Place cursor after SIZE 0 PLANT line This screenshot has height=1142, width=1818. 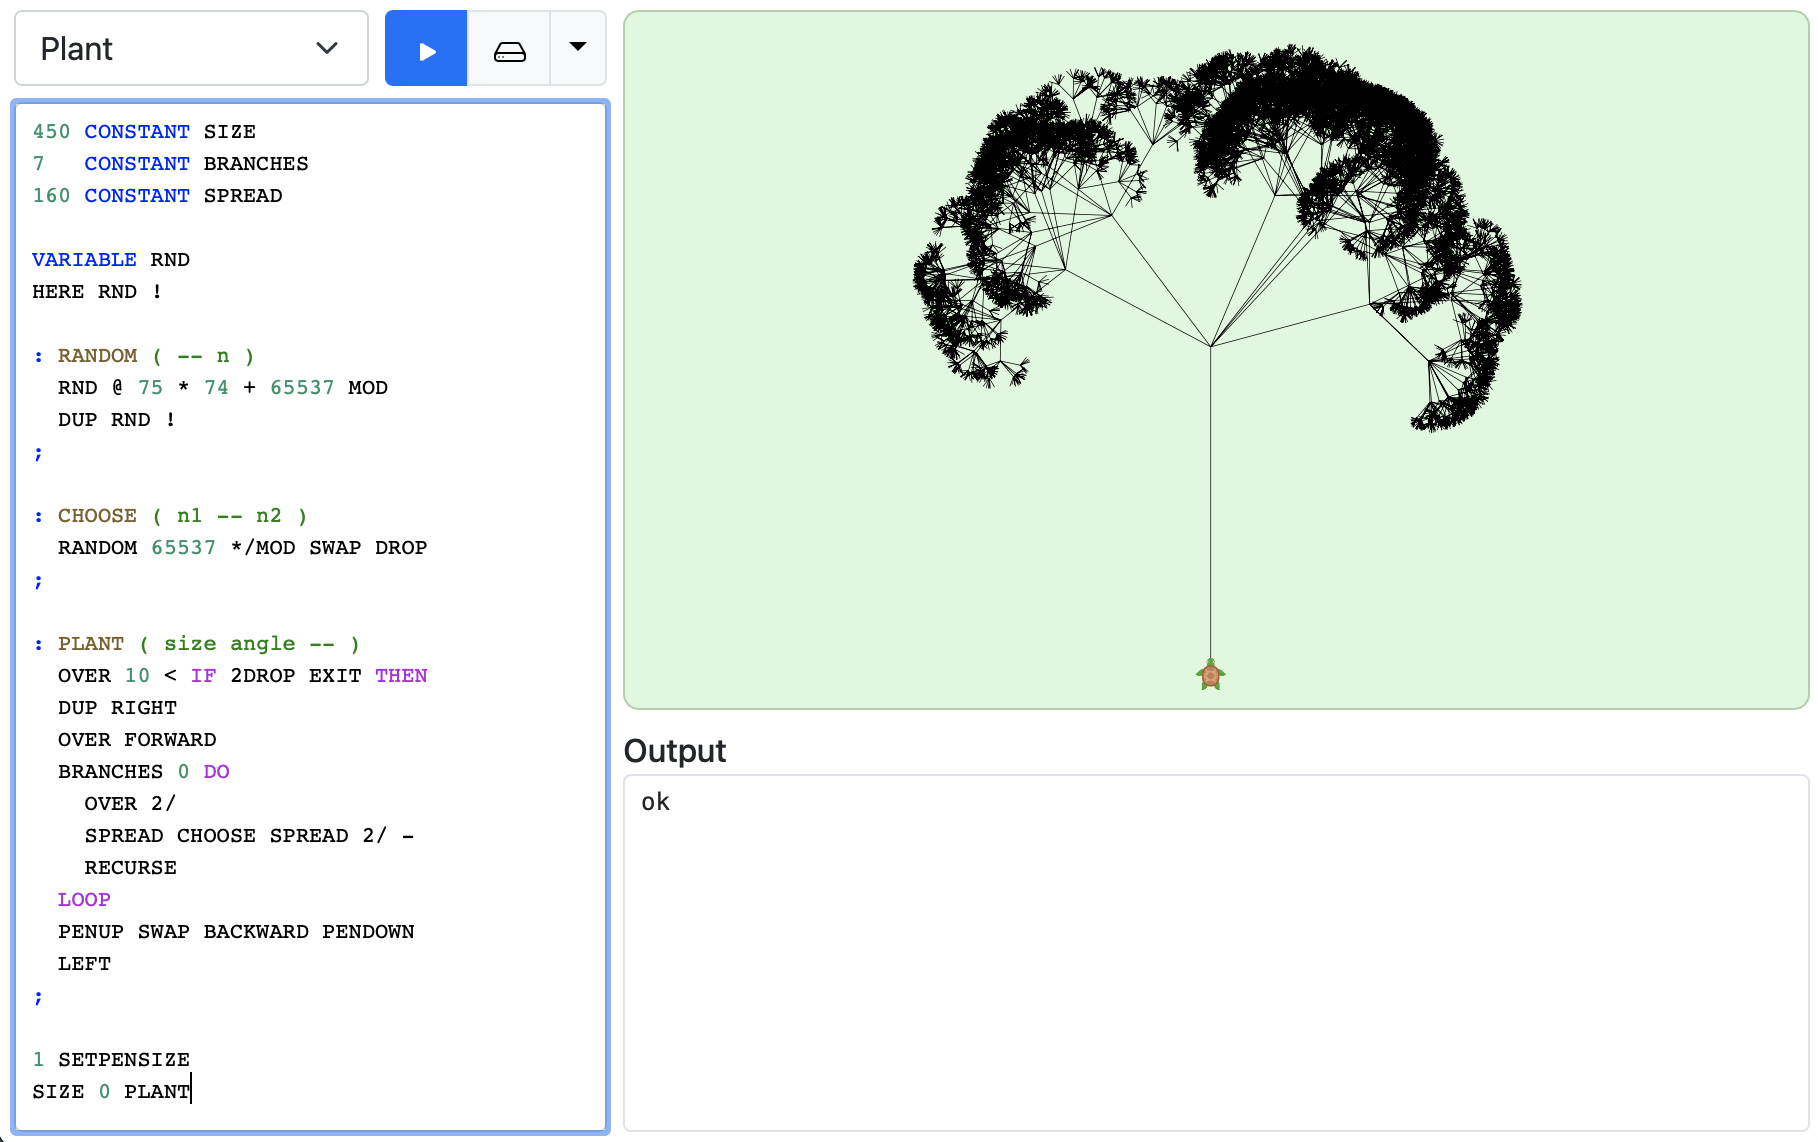pos(191,1091)
